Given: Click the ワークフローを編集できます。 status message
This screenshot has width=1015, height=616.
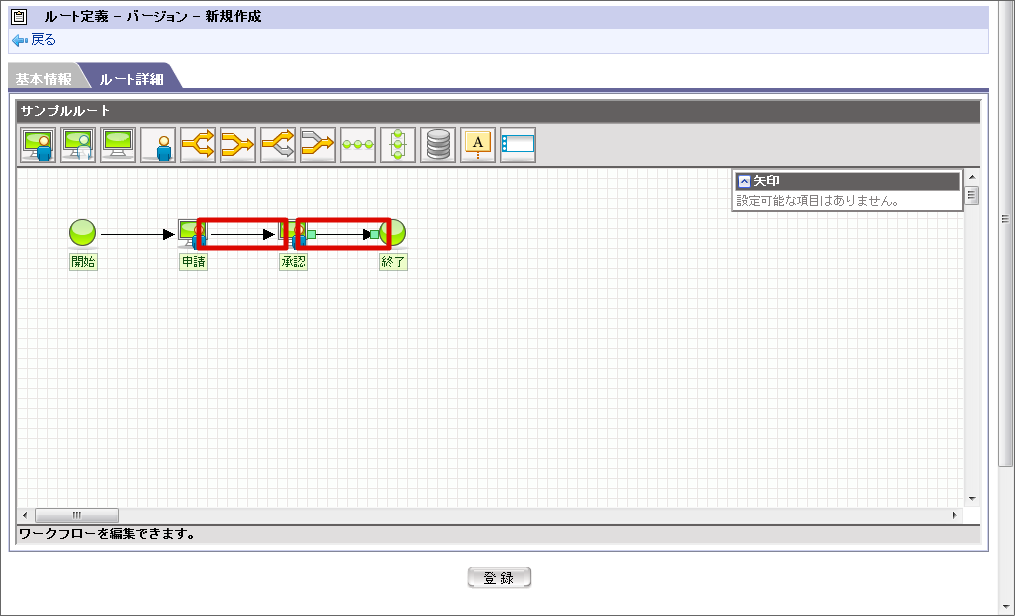Looking at the screenshot, I should point(107,534).
